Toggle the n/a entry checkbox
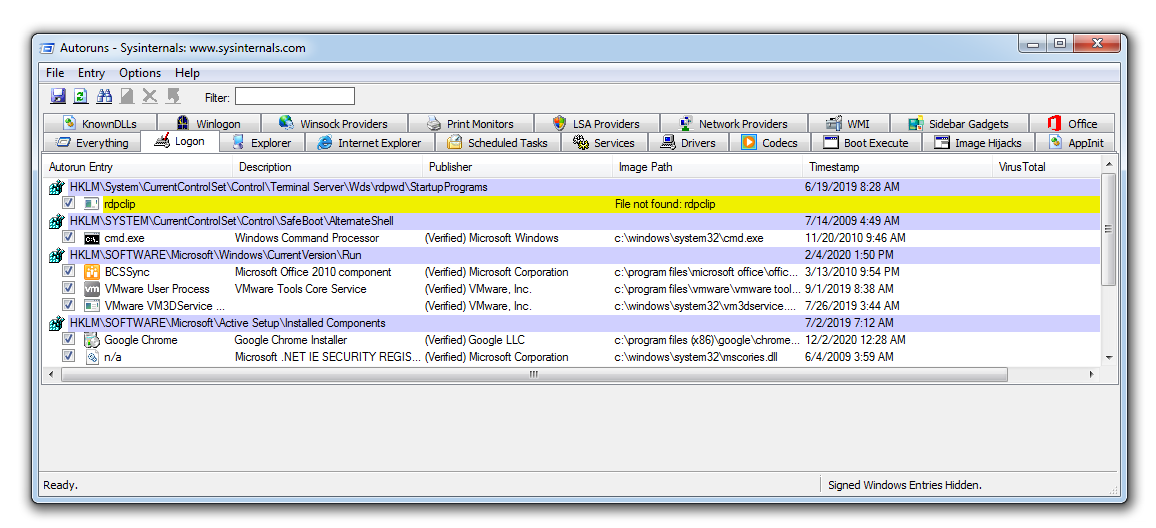 (69, 355)
